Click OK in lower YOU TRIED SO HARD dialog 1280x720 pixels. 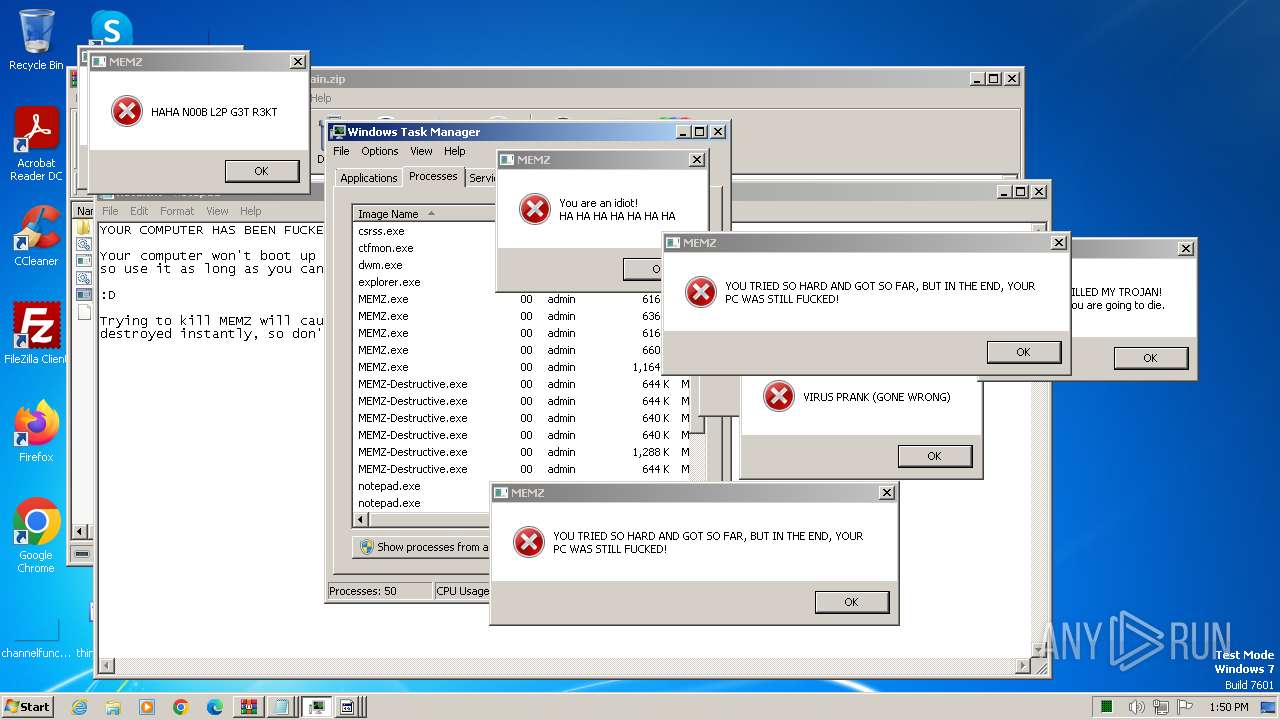(x=852, y=602)
